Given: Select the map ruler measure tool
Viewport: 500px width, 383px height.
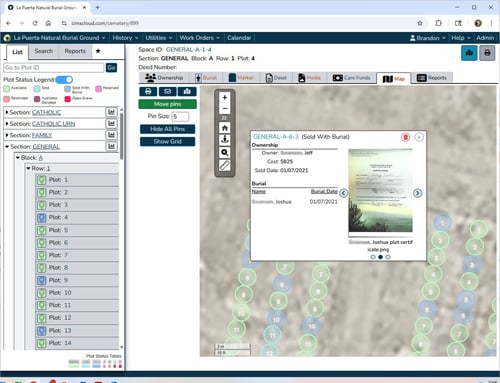Looking at the screenshot, I should tap(225, 165).
